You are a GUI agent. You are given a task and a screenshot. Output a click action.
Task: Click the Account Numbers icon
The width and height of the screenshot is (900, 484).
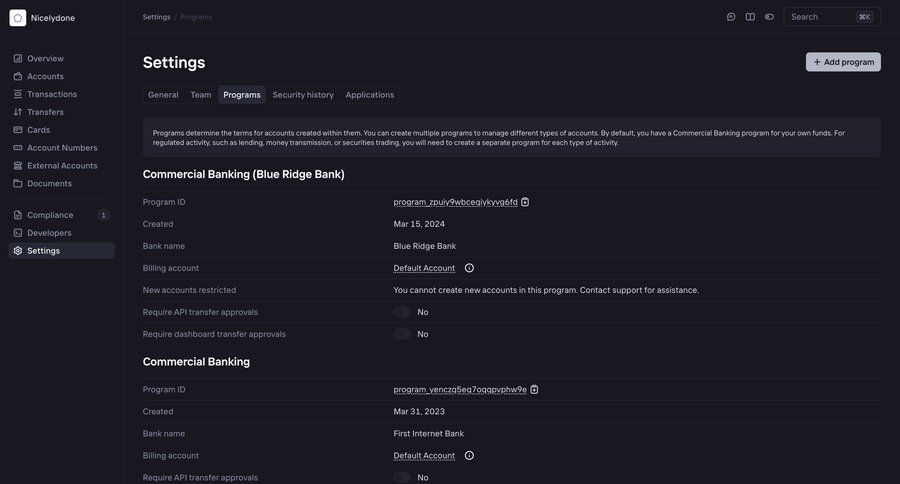18,148
